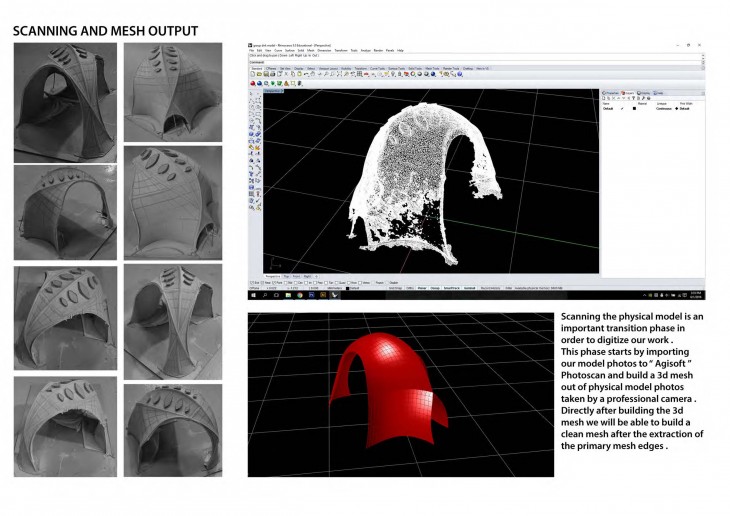This screenshot has width=730, height=516.
Task: Click the first red sphere render icon
Action: point(252,84)
